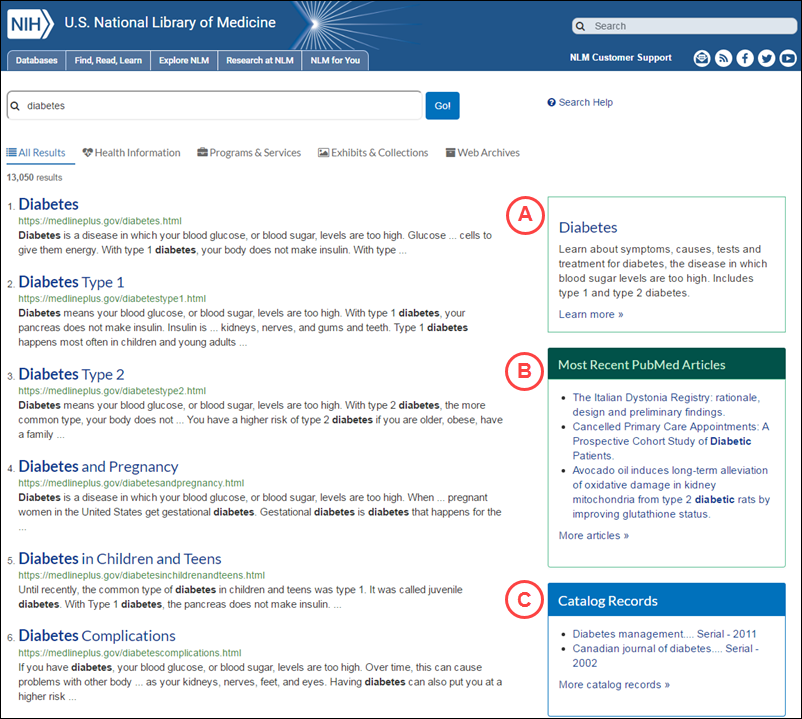This screenshot has width=802, height=719.
Task: Click the Search Help question icon
Action: tap(551, 103)
